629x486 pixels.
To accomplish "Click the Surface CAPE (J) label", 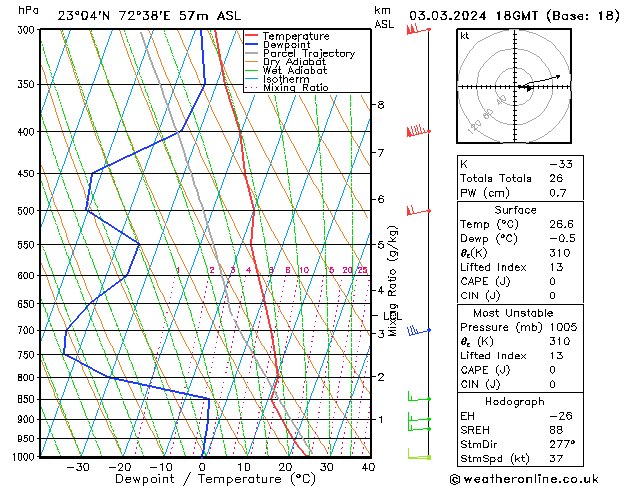I will [x=485, y=281].
